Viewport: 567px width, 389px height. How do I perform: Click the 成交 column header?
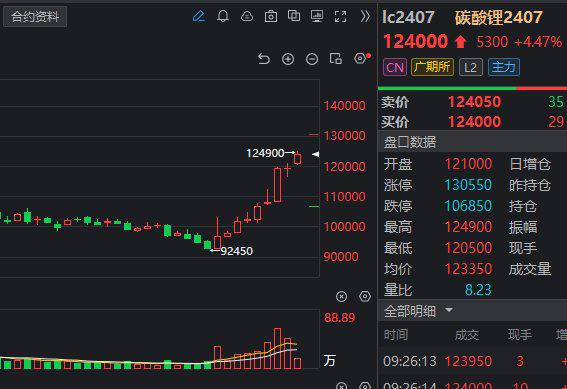467,335
